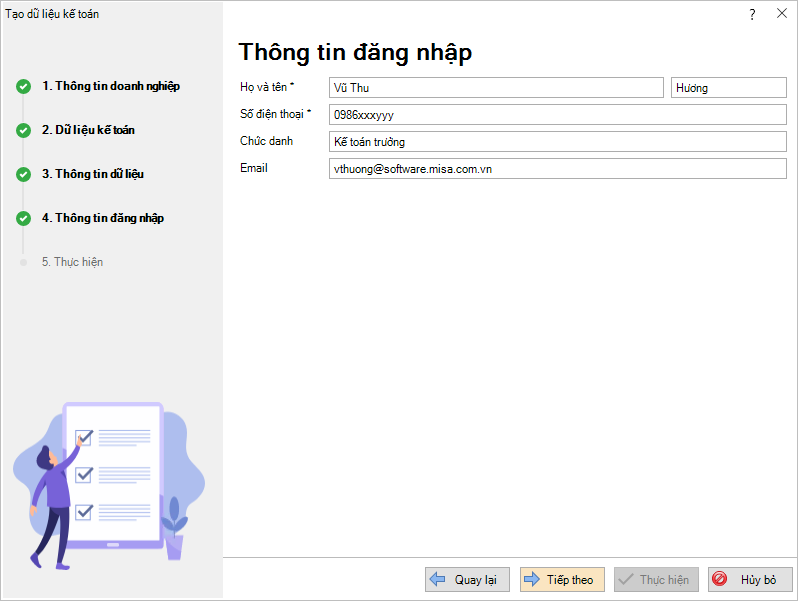798x601 pixels.
Task: Focus the surname field containing 'Vũ Thu'
Action: [496, 88]
